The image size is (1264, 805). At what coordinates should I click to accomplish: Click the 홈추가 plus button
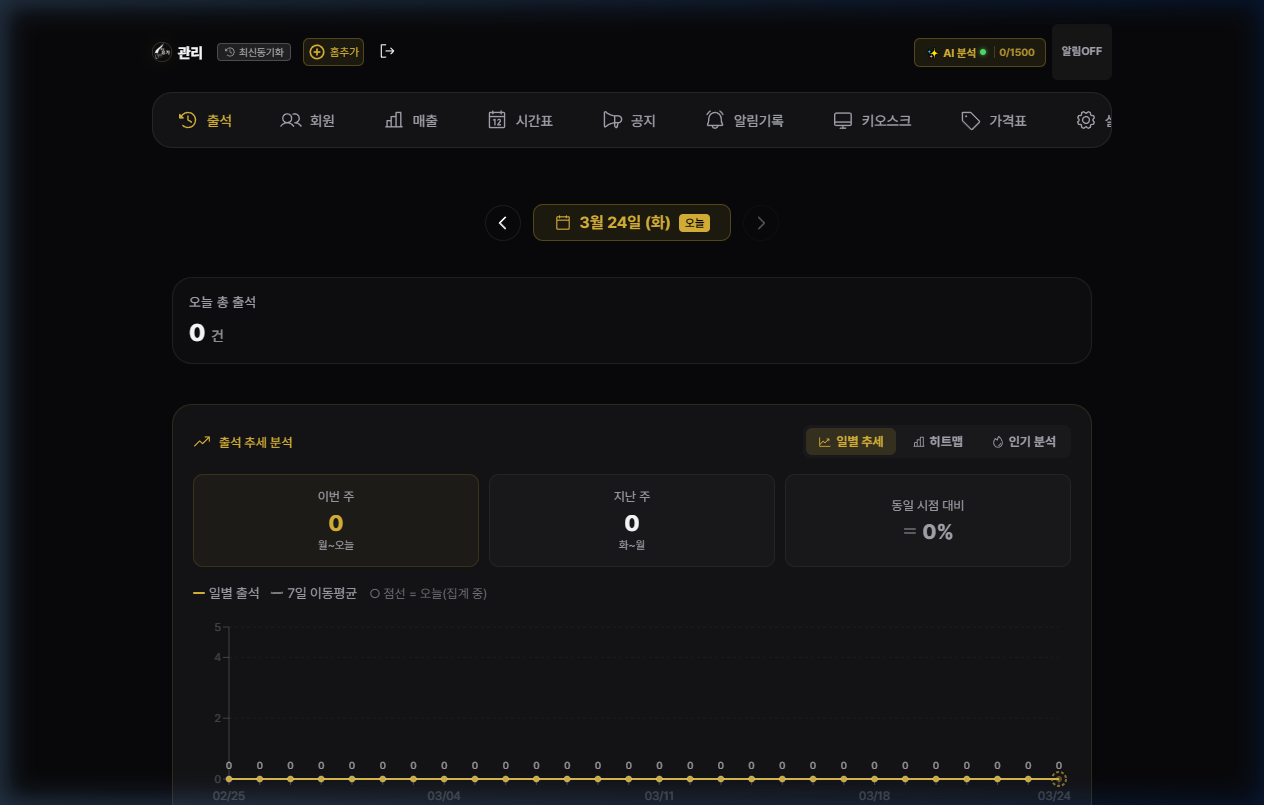tap(333, 52)
